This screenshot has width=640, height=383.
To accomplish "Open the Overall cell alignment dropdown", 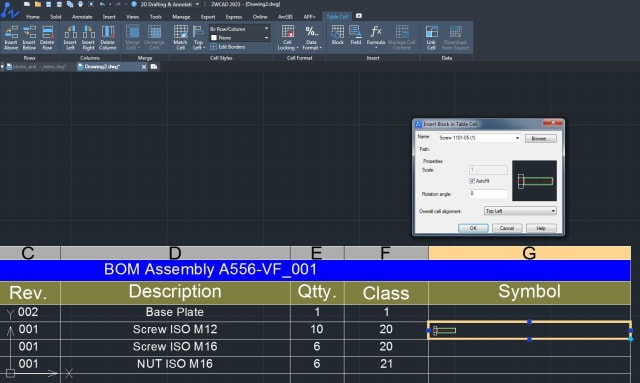I will click(520, 211).
